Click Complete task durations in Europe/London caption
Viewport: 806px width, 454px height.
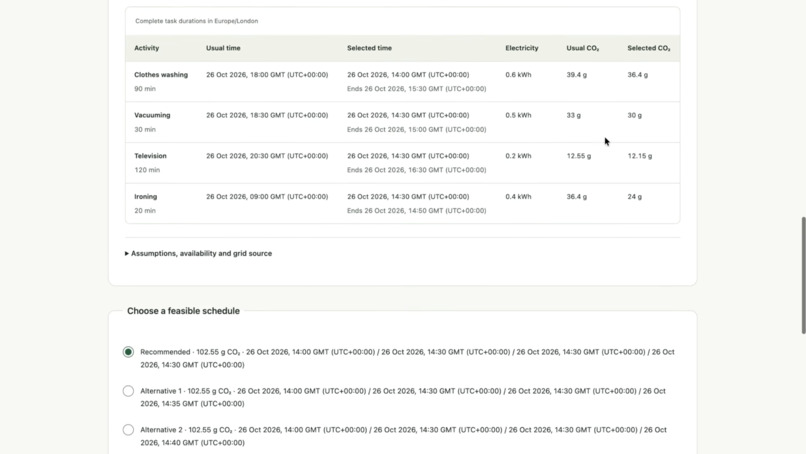click(x=196, y=21)
